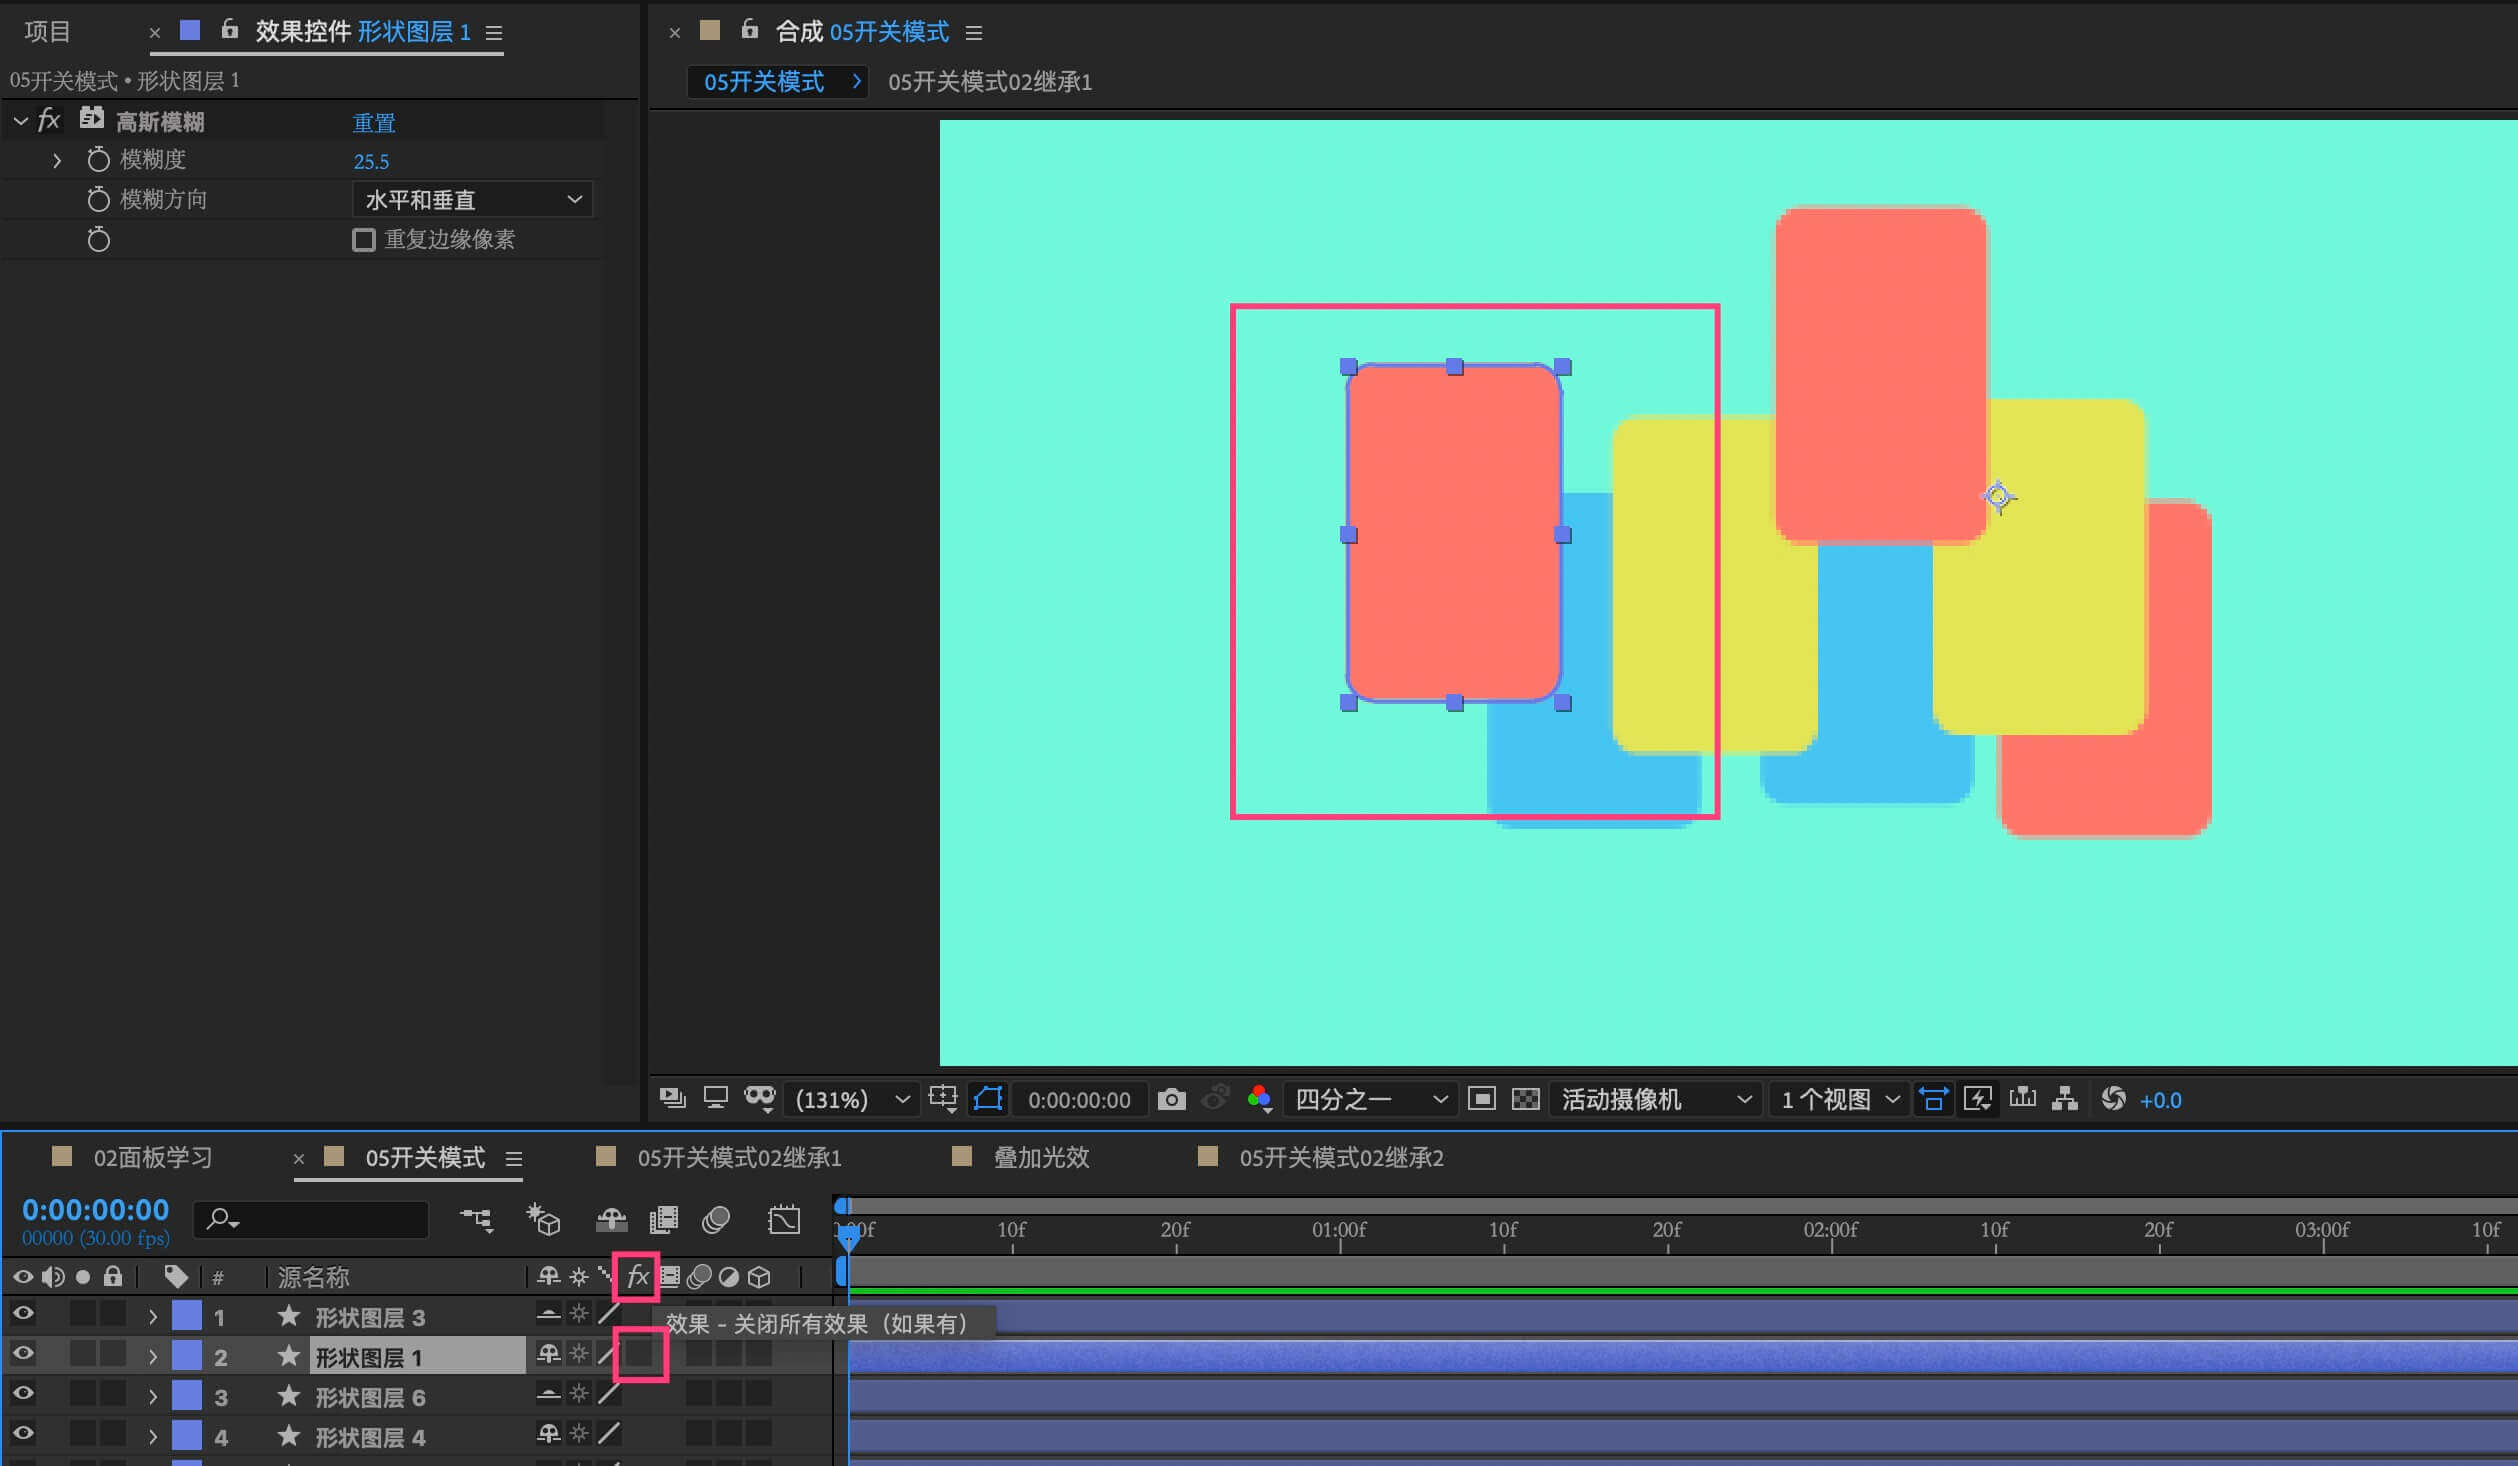Toggle the effects switch for 形状图层 1

[x=639, y=1355]
